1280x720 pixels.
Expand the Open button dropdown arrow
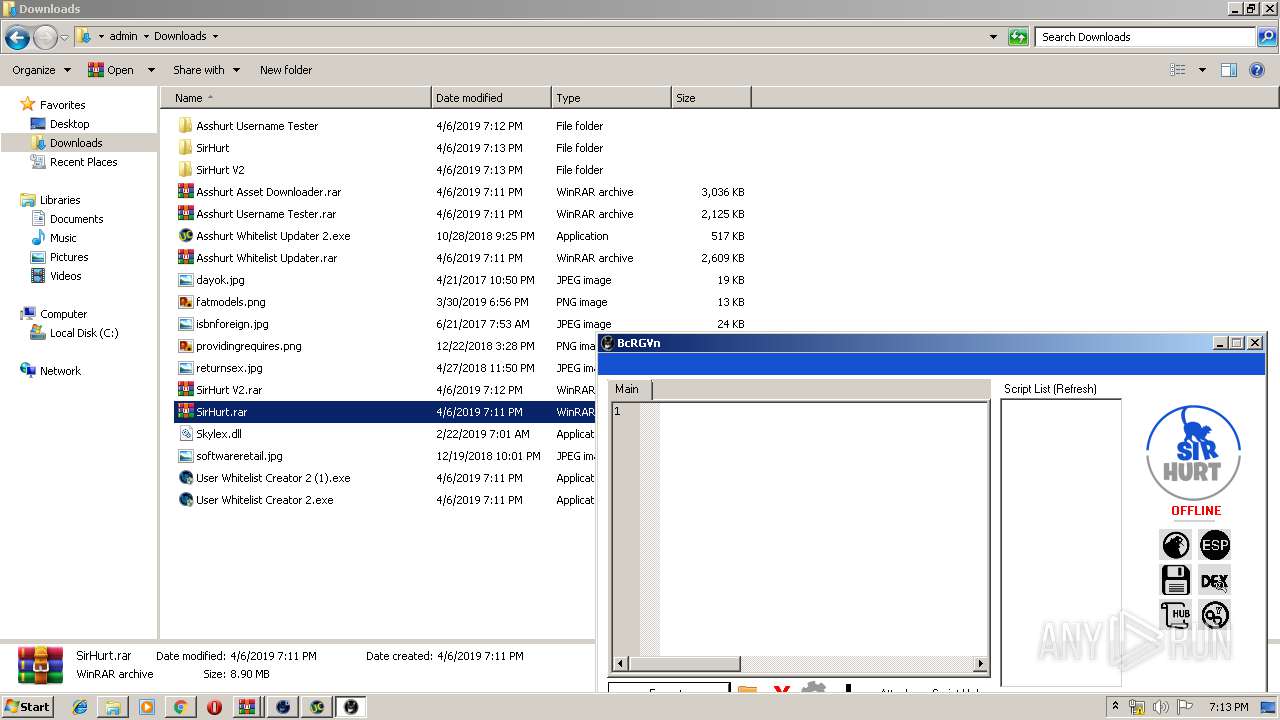coord(151,70)
